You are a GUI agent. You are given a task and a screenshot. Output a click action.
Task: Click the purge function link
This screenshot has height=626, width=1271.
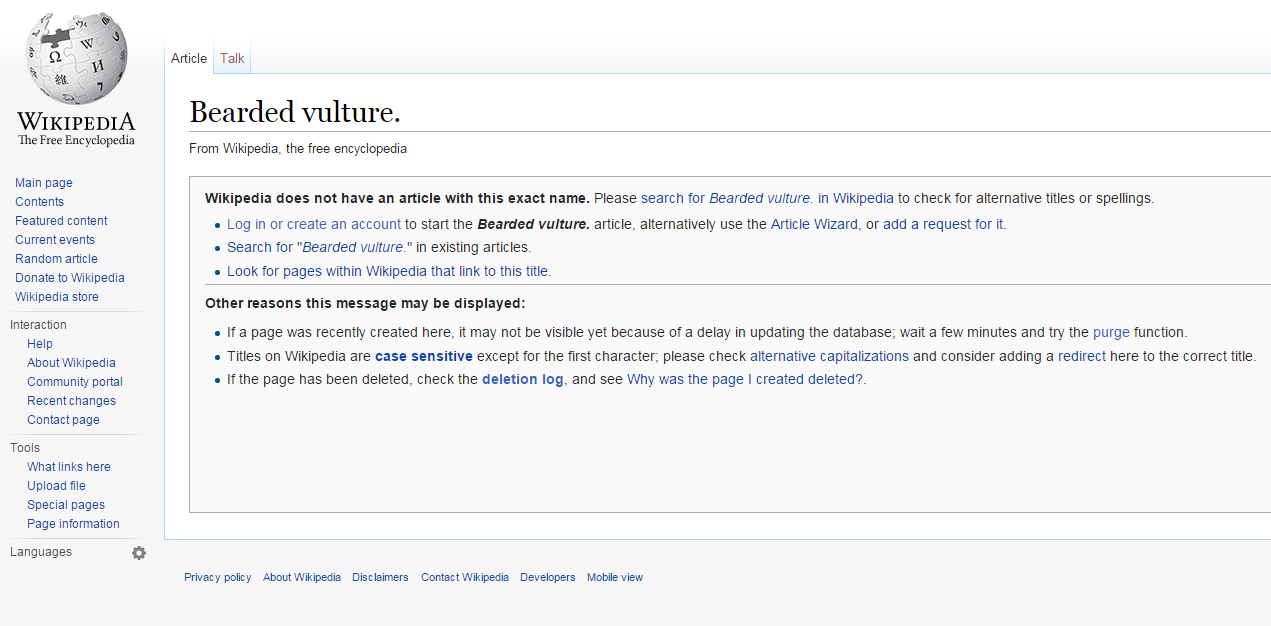click(x=1111, y=332)
